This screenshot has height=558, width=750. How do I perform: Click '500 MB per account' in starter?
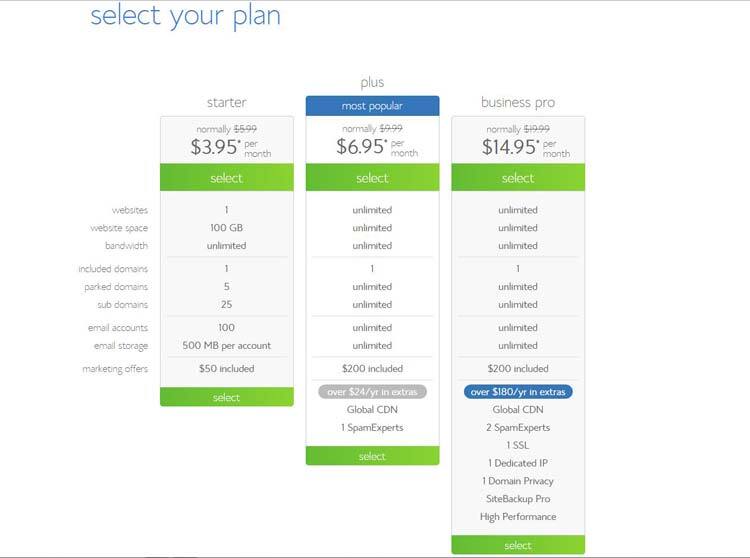[x=227, y=345]
